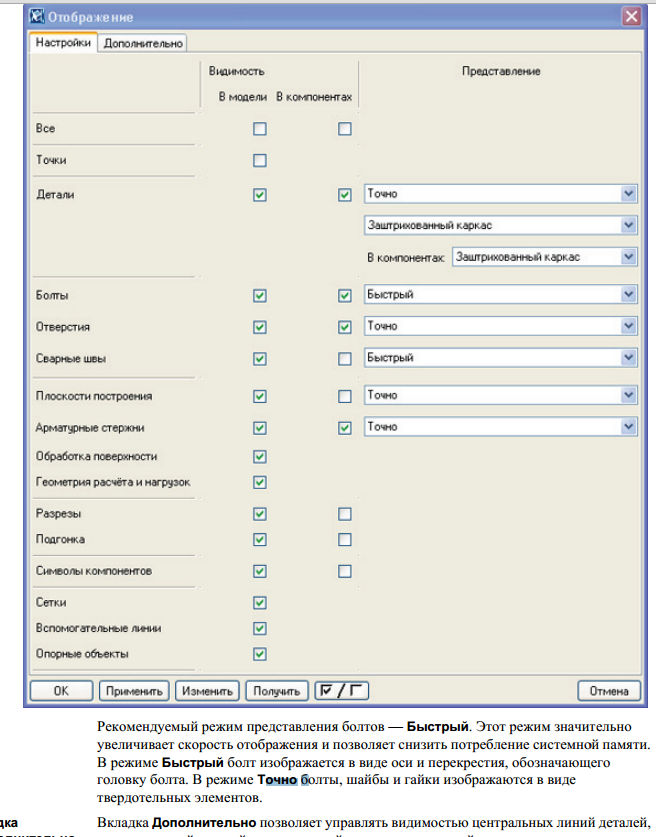The height and width of the screenshot is (837, 656).
Task: Switch to the Дополнительно tab
Action: (x=143, y=43)
